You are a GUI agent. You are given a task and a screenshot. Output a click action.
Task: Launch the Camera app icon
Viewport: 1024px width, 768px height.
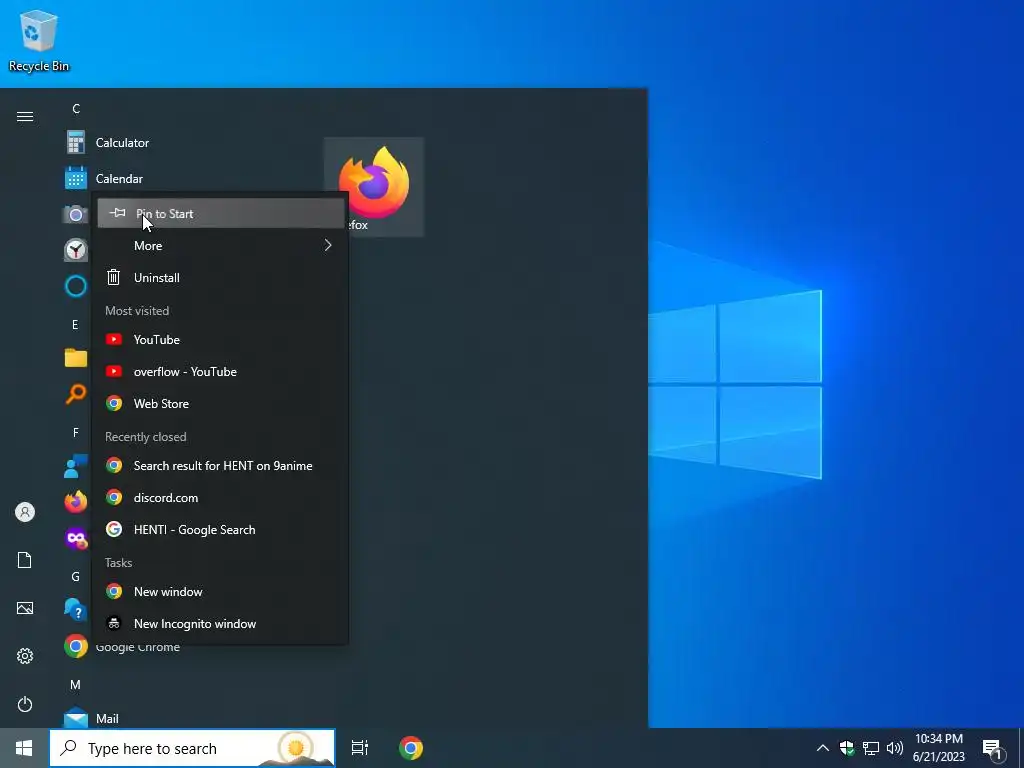76,214
